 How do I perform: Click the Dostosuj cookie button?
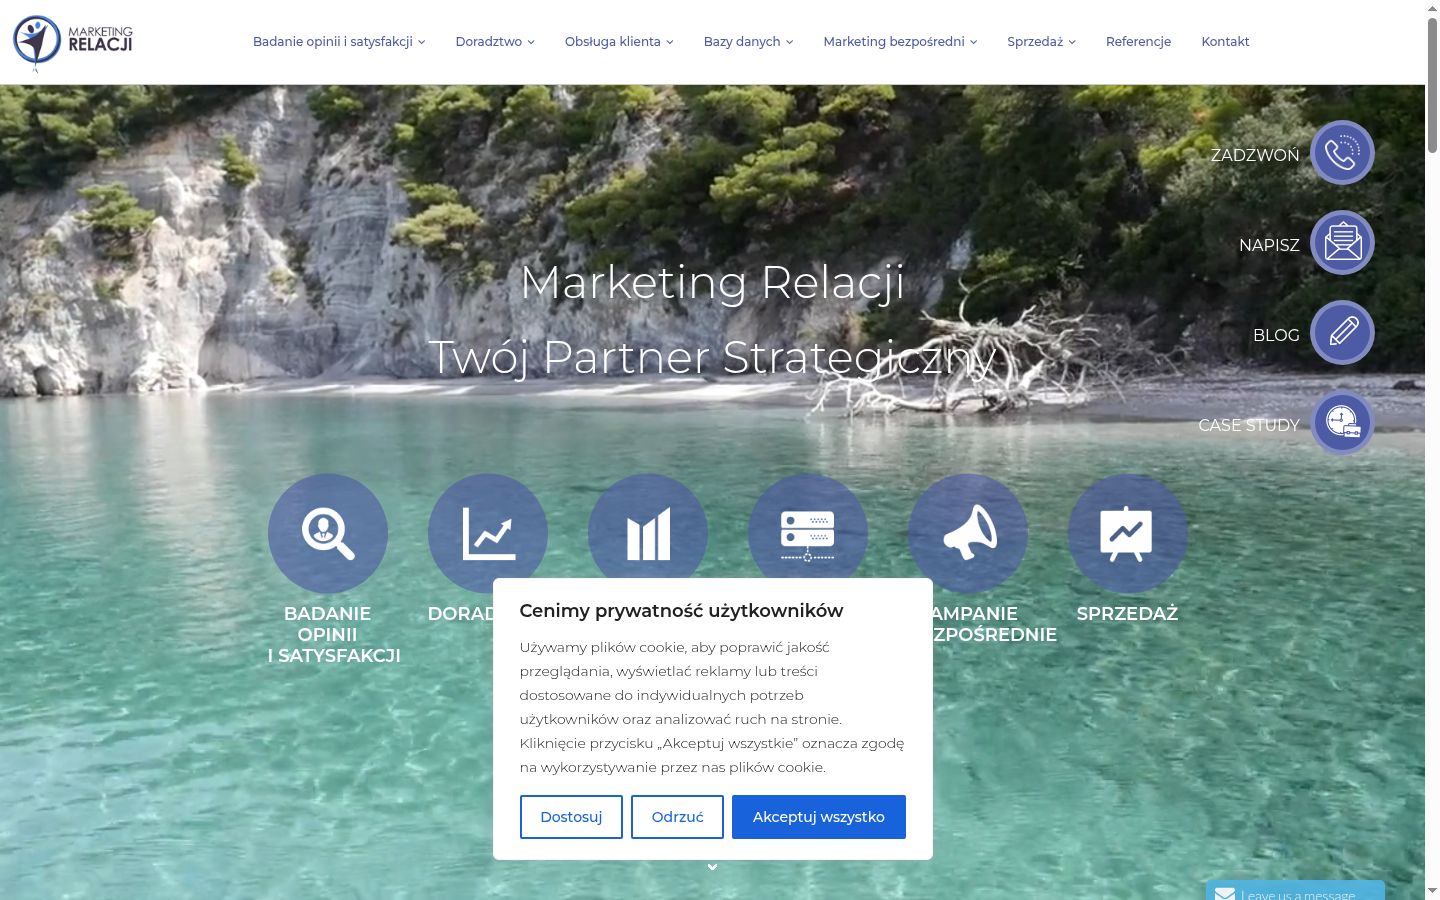point(571,817)
